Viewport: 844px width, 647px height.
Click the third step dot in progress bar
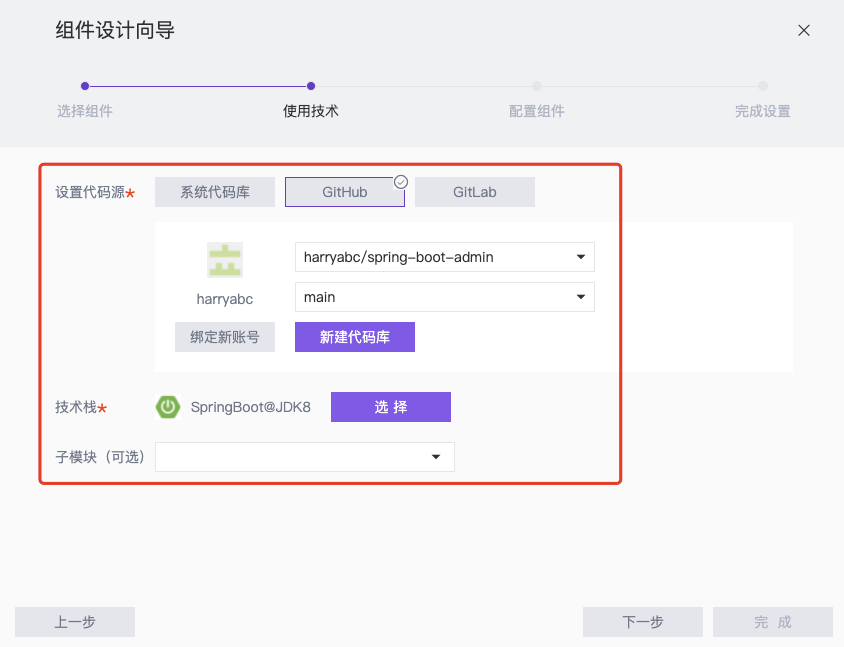[x=537, y=86]
